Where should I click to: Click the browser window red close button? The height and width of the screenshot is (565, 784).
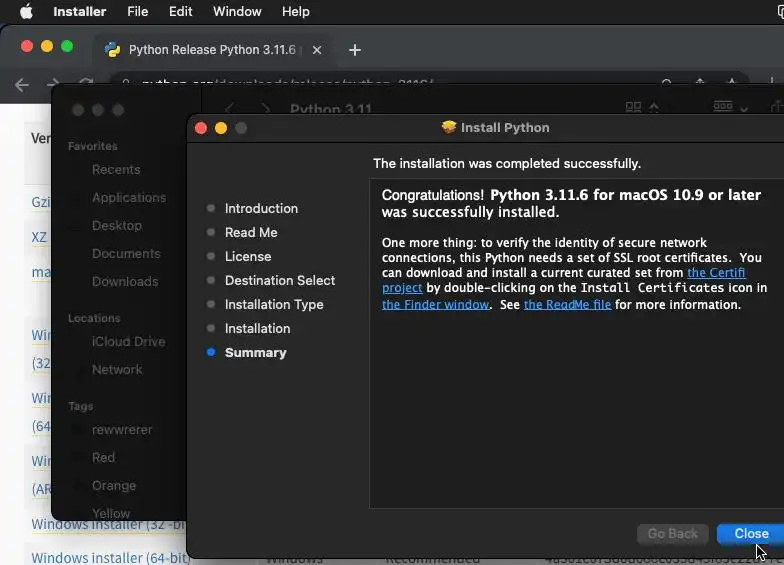click(27, 46)
